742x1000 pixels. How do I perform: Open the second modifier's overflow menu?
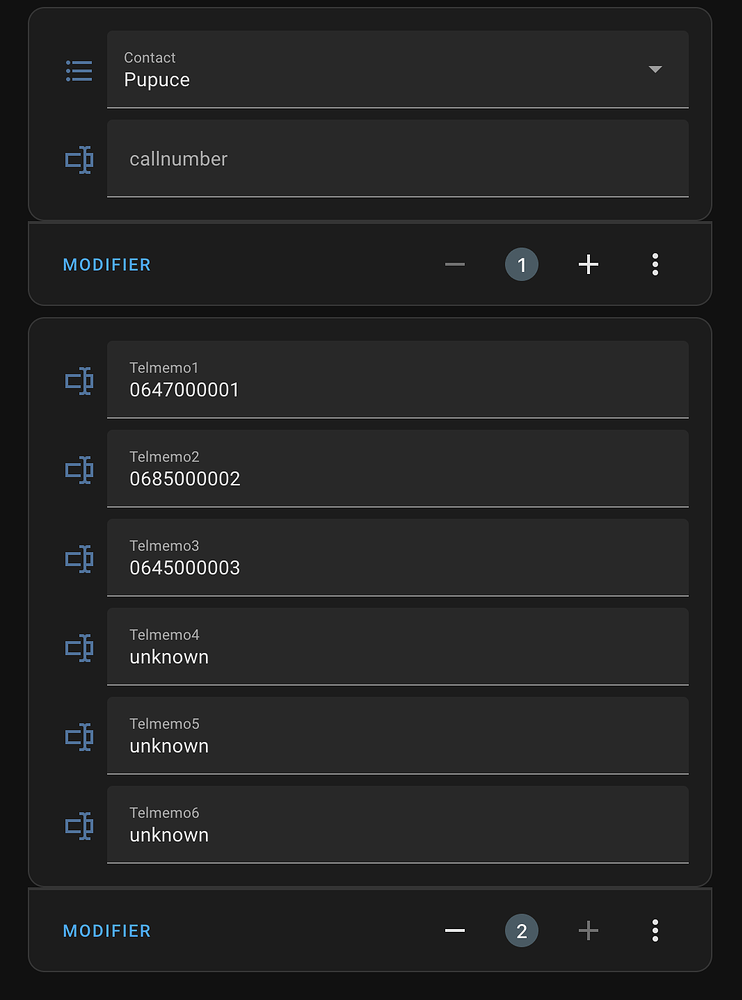pyautogui.click(x=655, y=930)
